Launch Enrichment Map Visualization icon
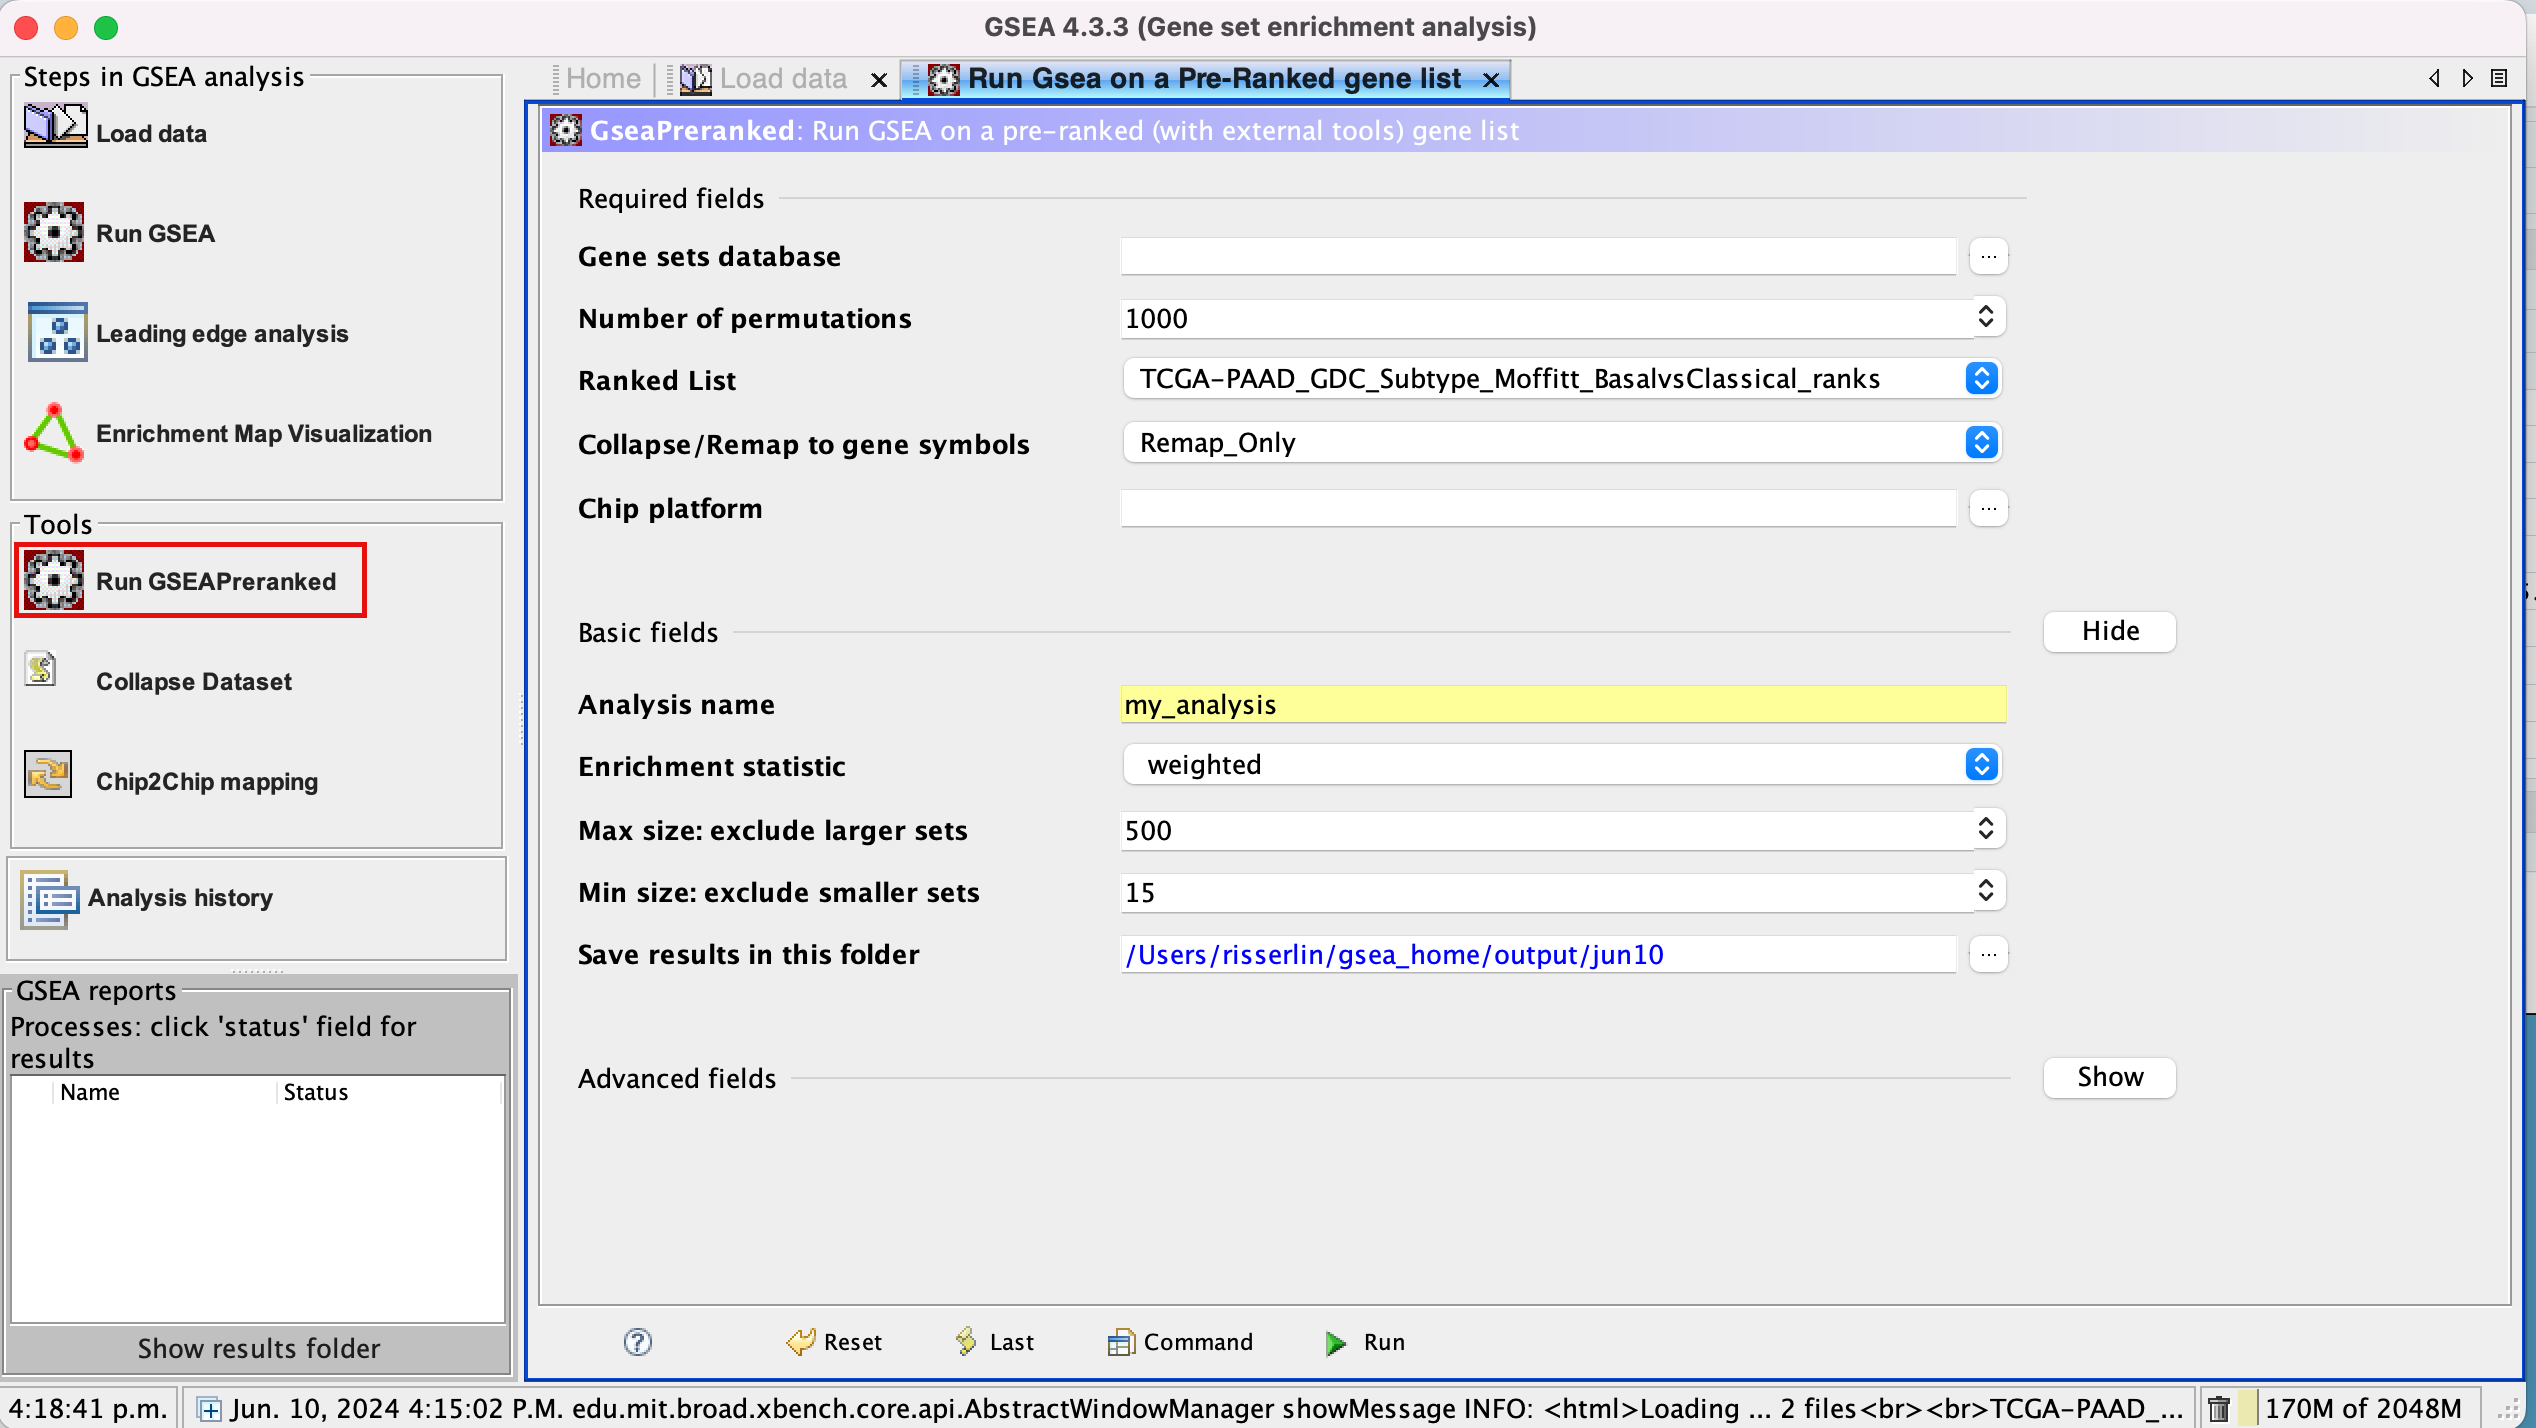 (54, 433)
